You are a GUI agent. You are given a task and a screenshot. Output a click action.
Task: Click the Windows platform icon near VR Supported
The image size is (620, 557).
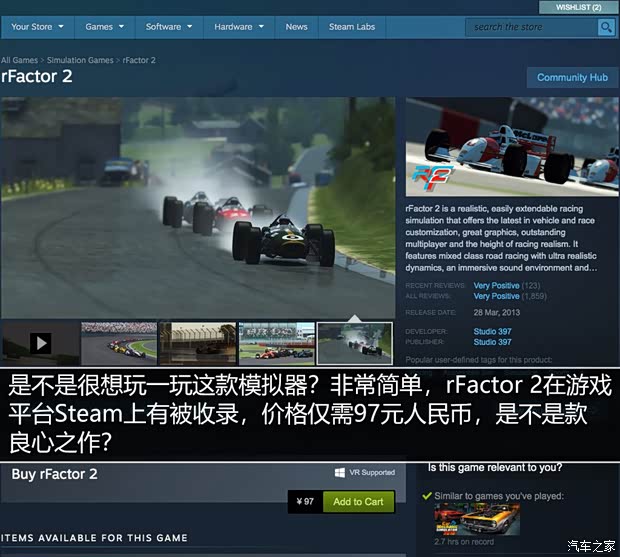[x=340, y=472]
